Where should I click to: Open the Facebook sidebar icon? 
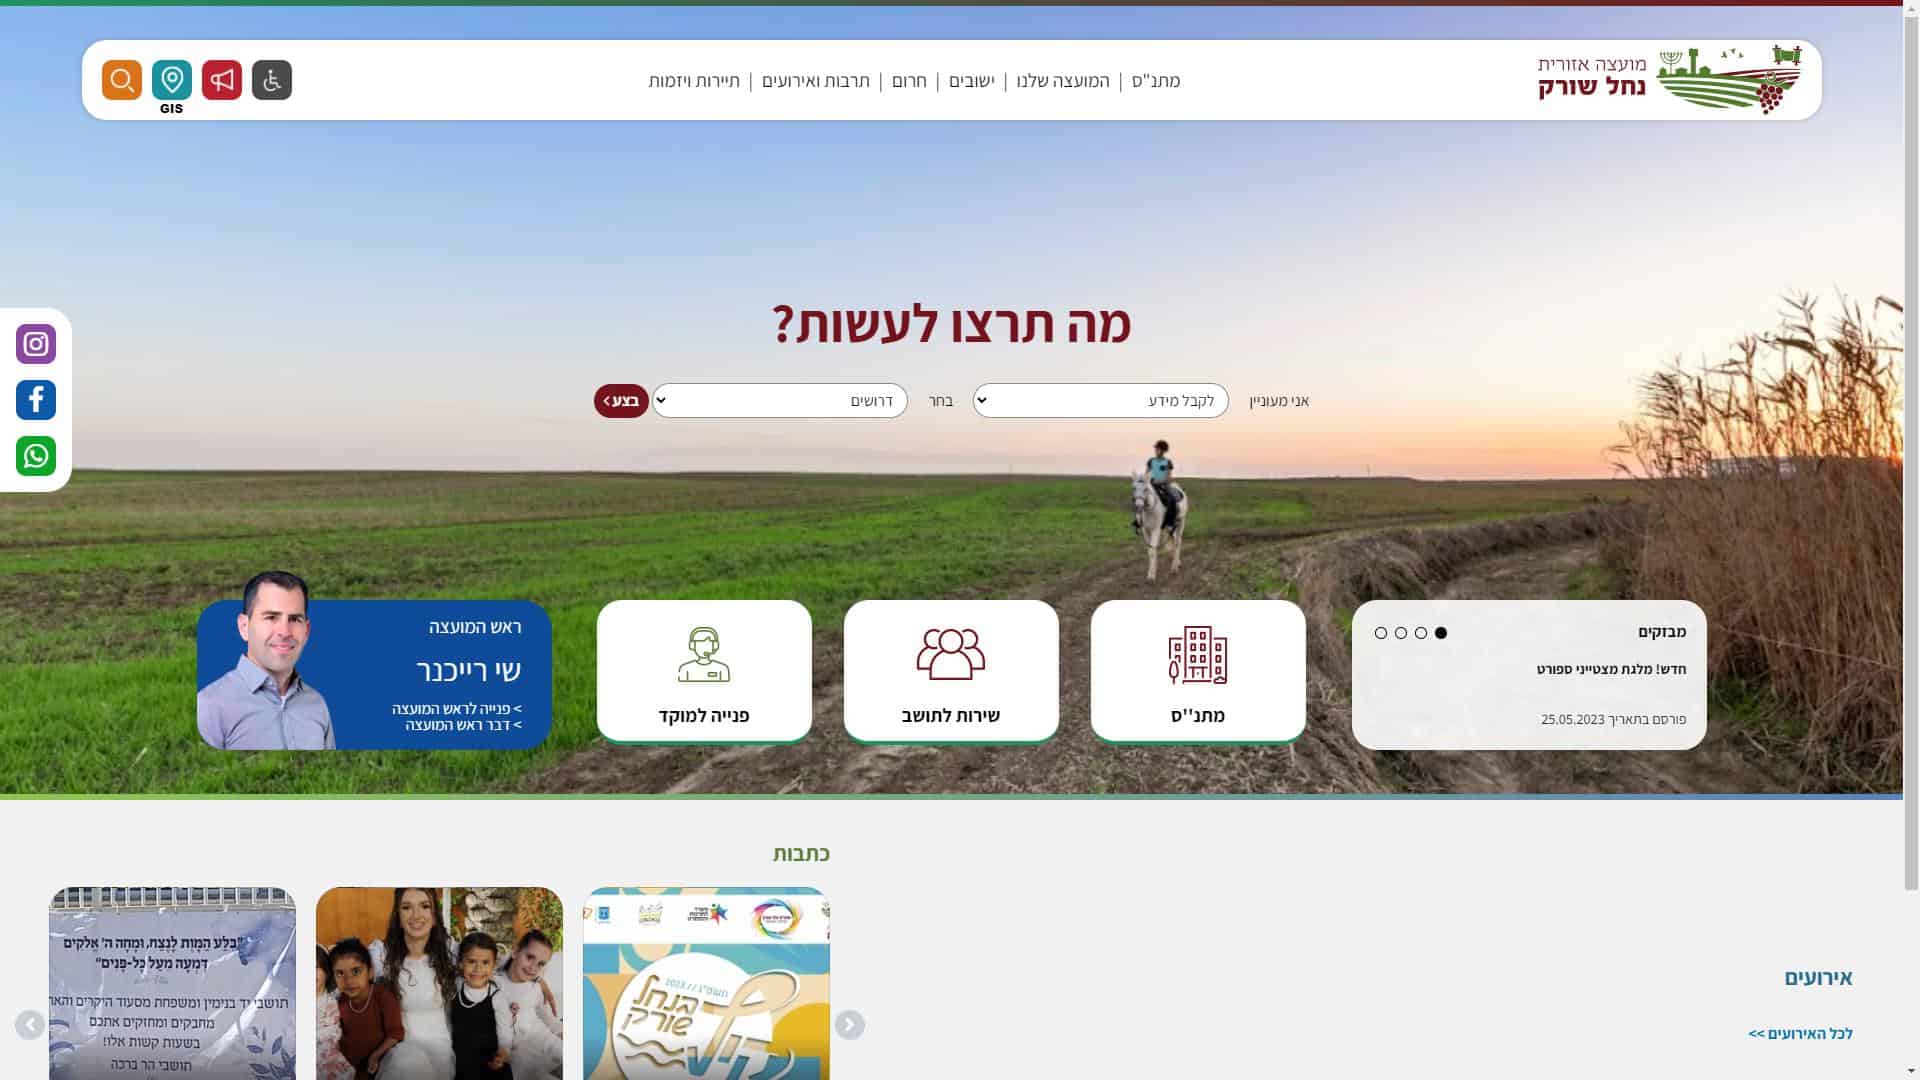point(36,400)
